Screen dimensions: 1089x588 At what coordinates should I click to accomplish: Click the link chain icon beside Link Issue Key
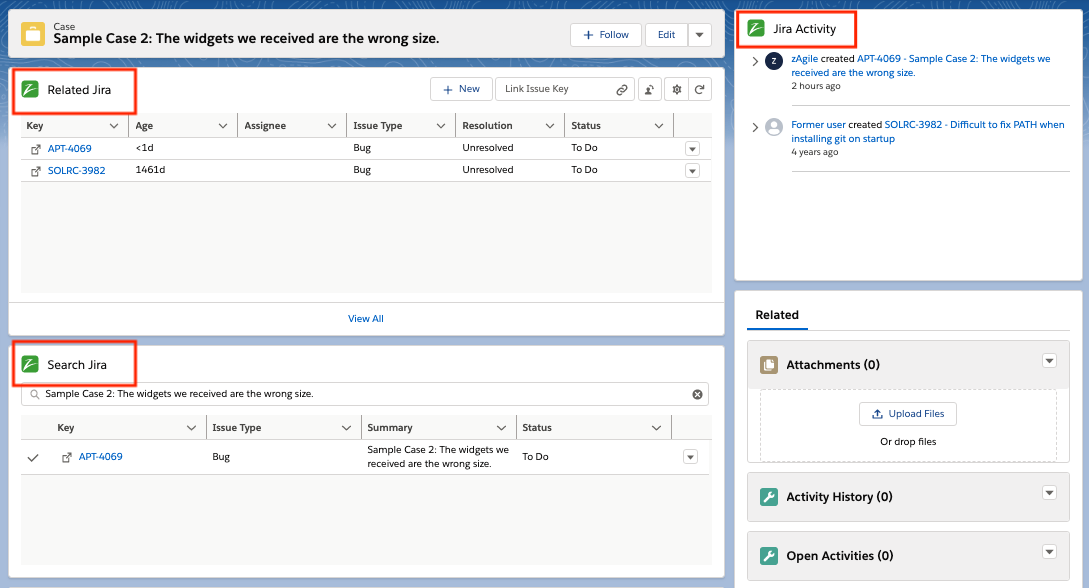coord(622,89)
